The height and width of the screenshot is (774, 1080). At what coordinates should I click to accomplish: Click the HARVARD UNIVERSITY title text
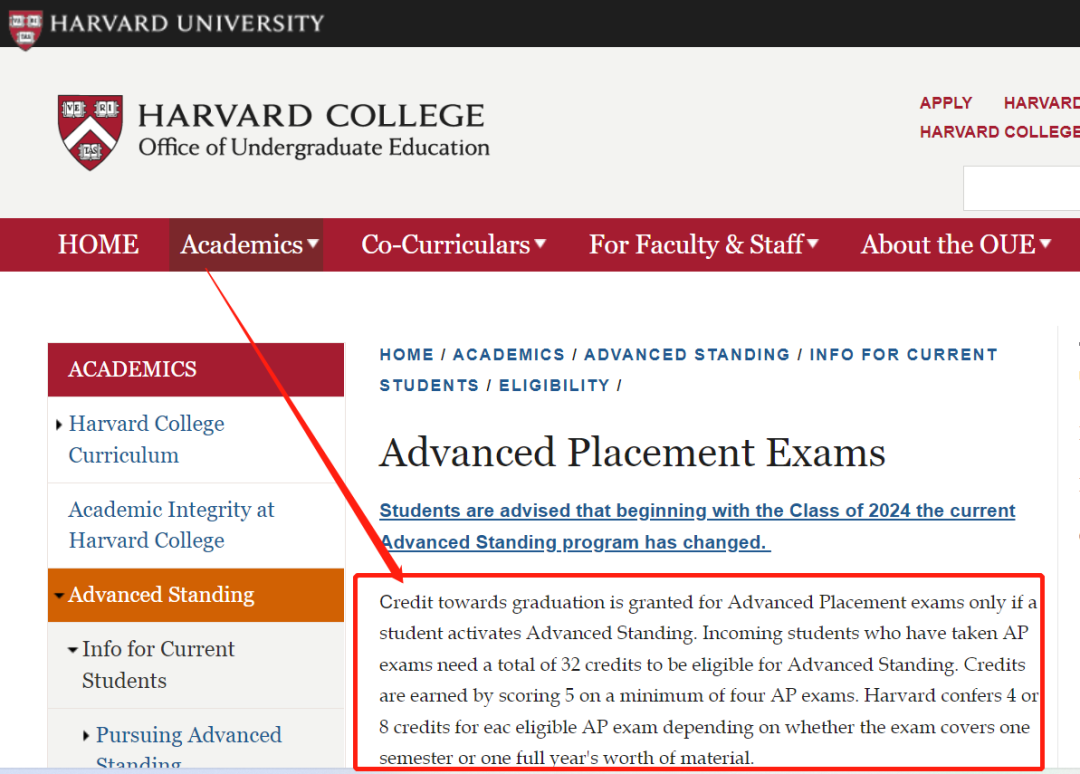187,23
